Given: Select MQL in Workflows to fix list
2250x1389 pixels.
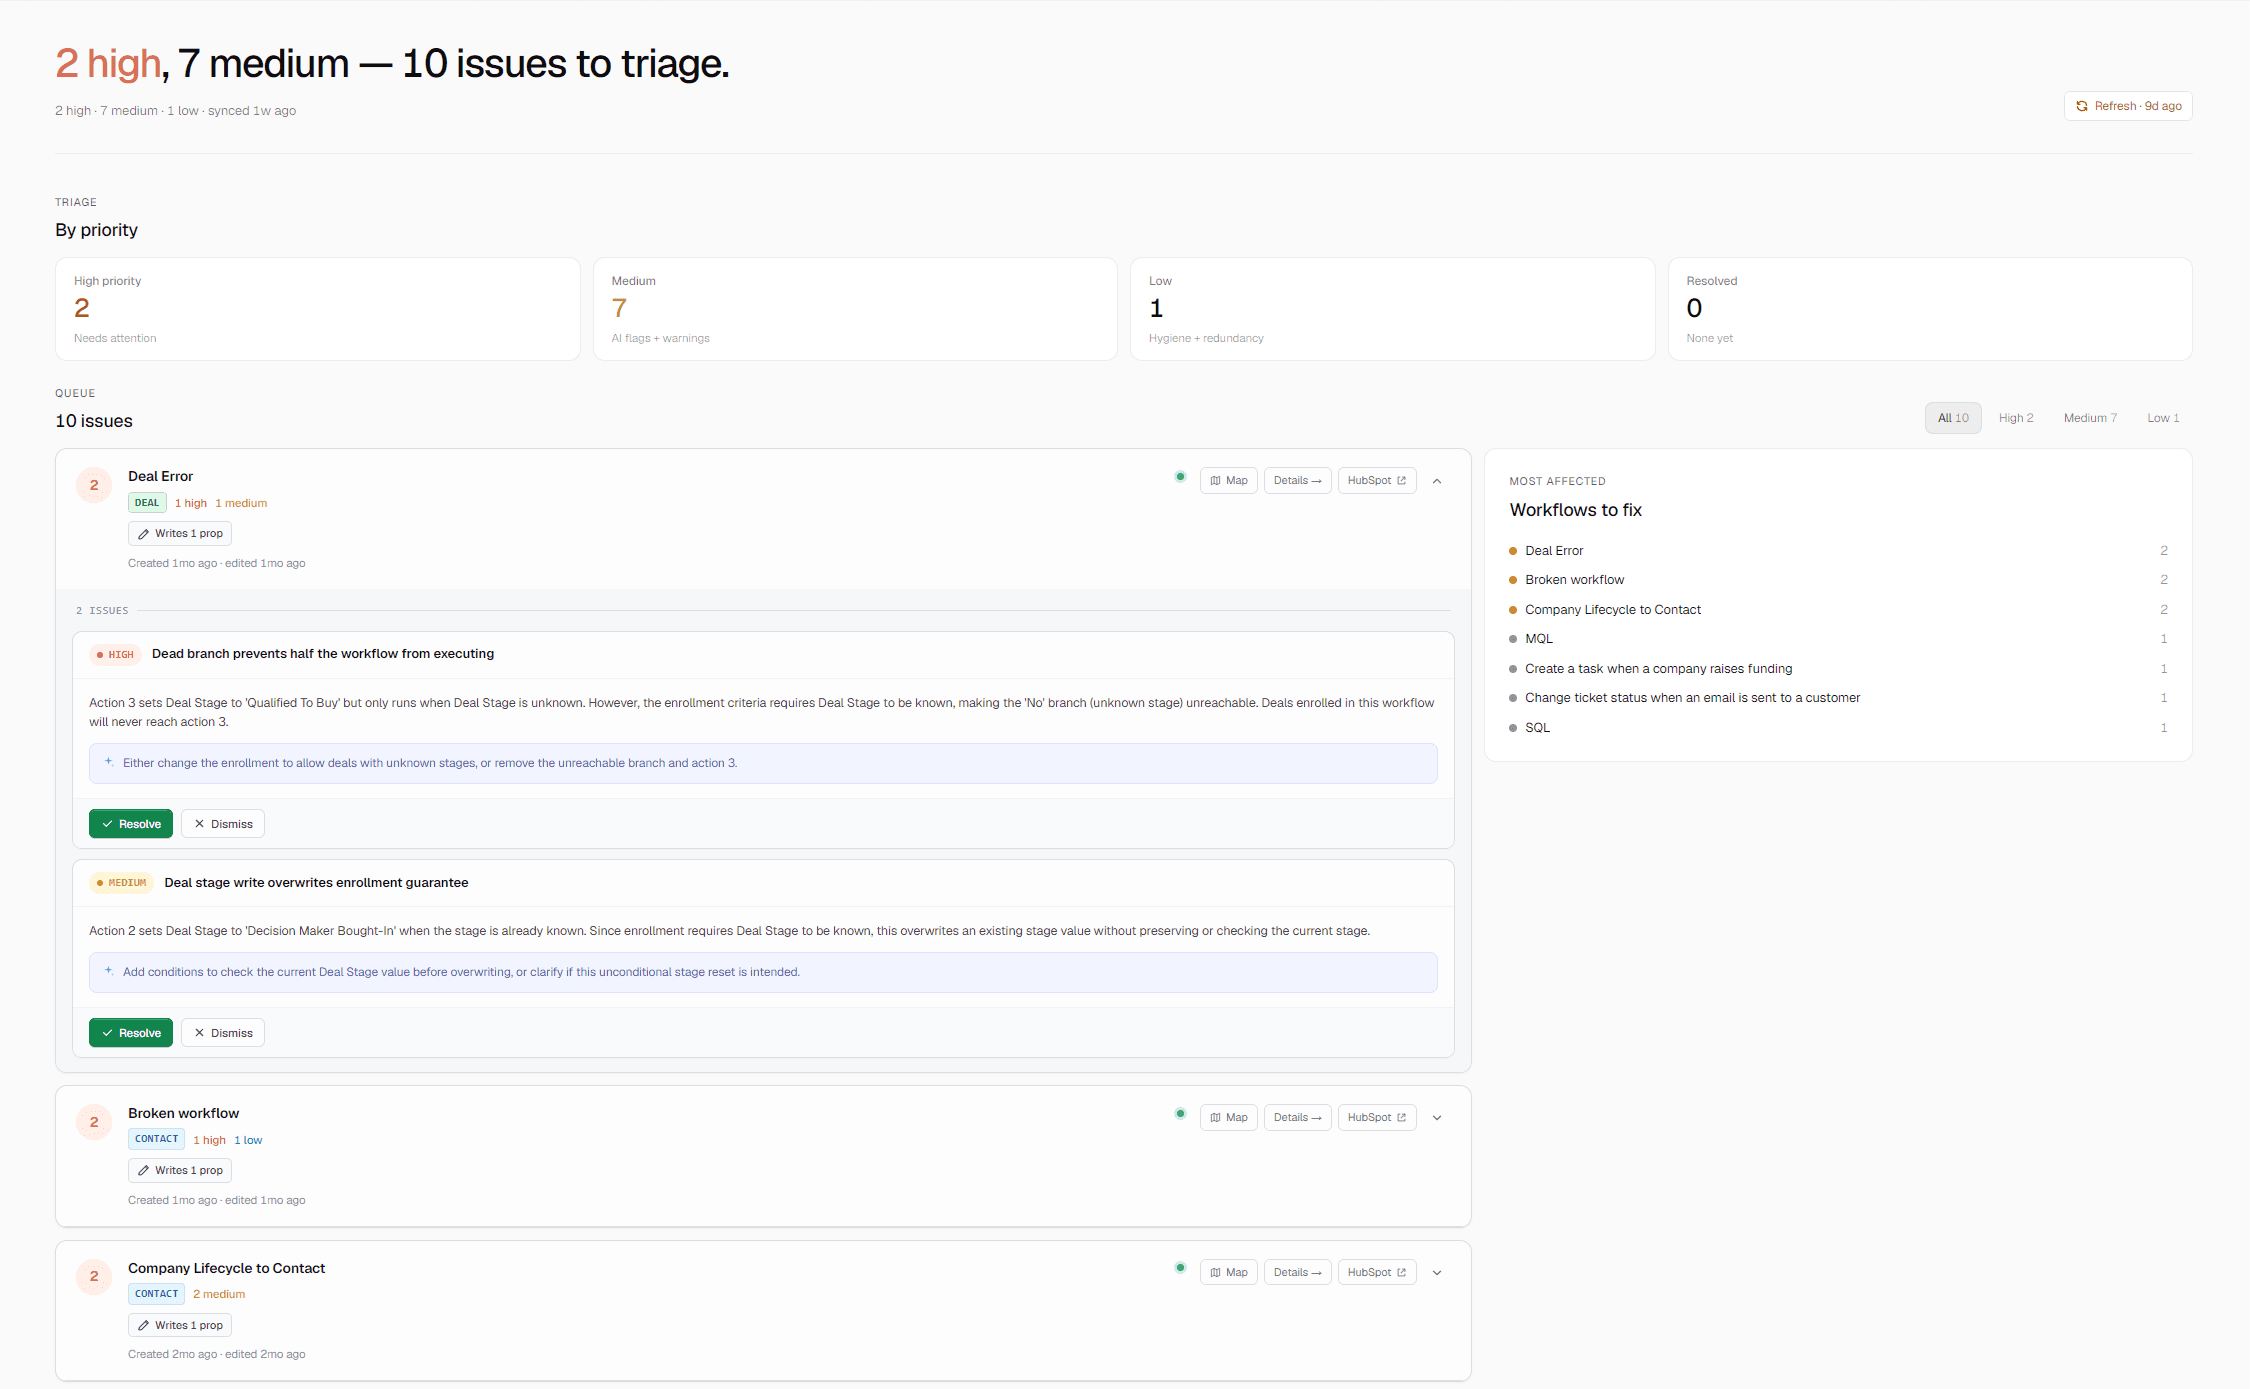Looking at the screenshot, I should (1838, 639).
